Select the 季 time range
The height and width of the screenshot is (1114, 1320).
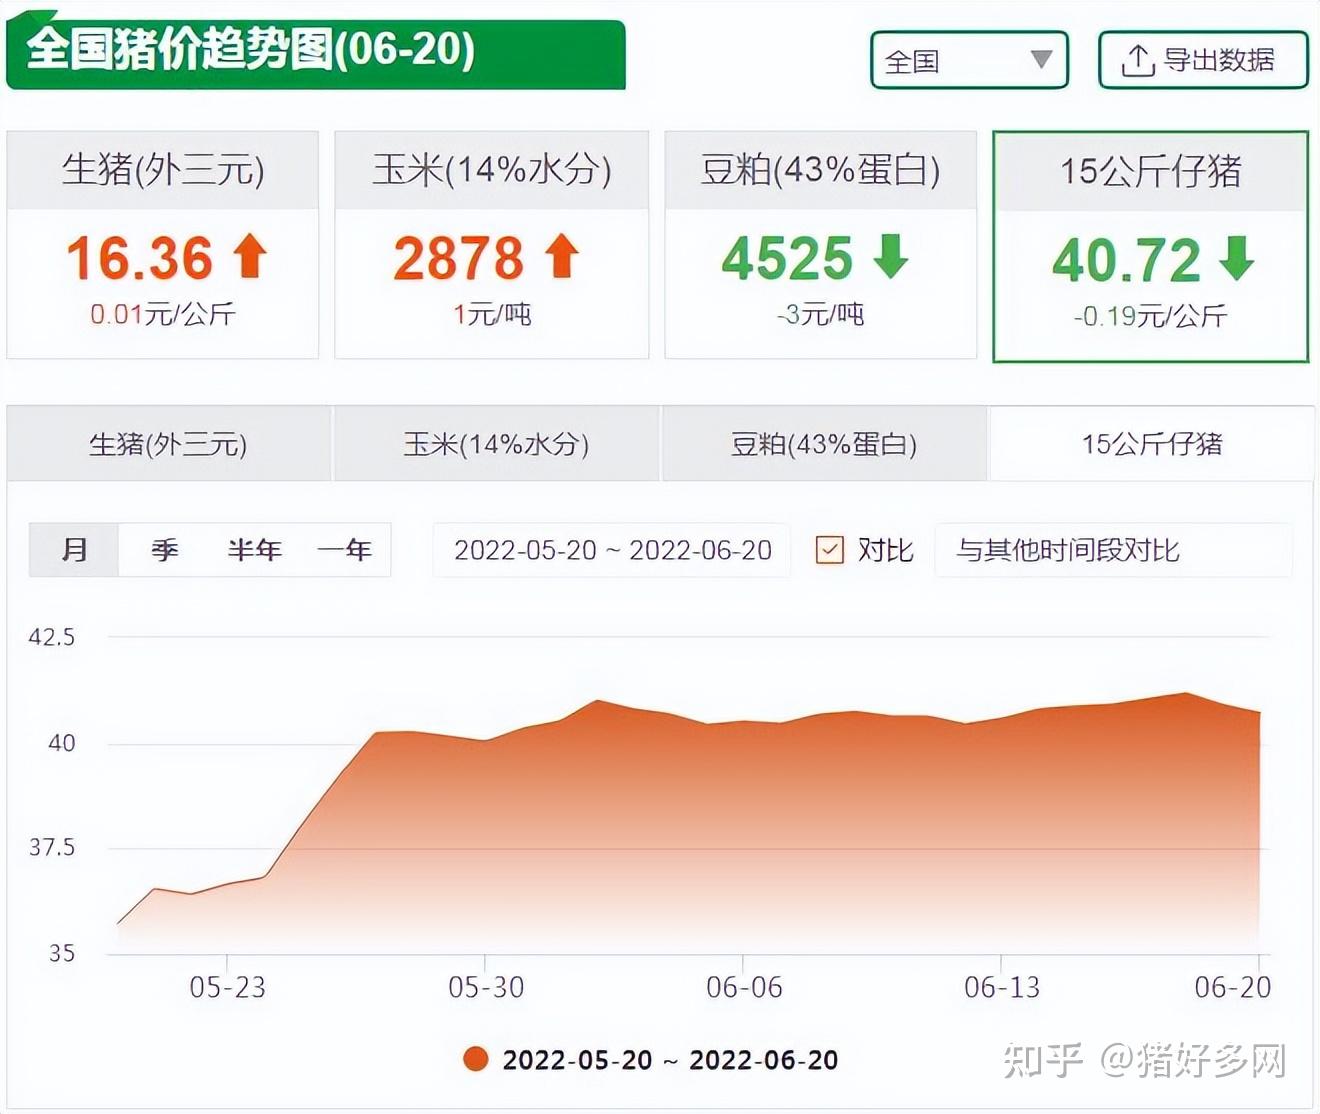tap(165, 550)
